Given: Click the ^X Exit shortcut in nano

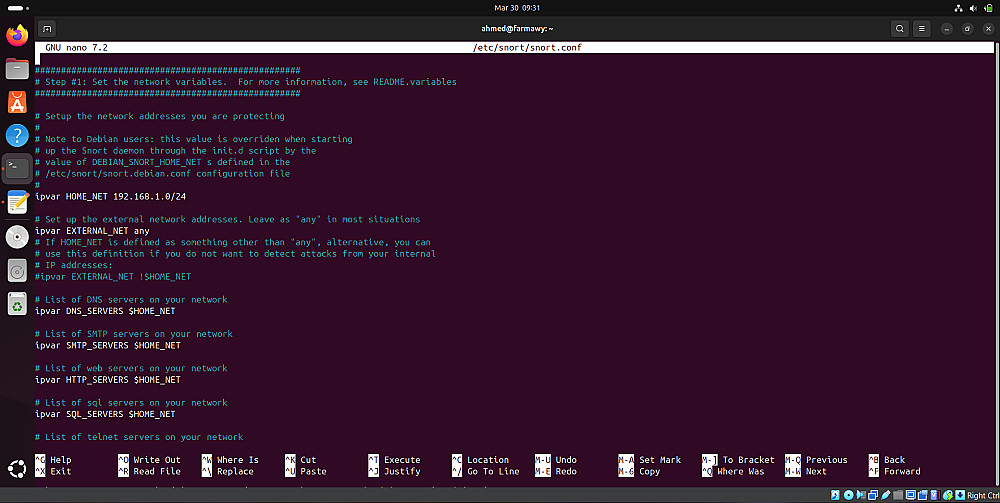Looking at the screenshot, I should [x=53, y=471].
